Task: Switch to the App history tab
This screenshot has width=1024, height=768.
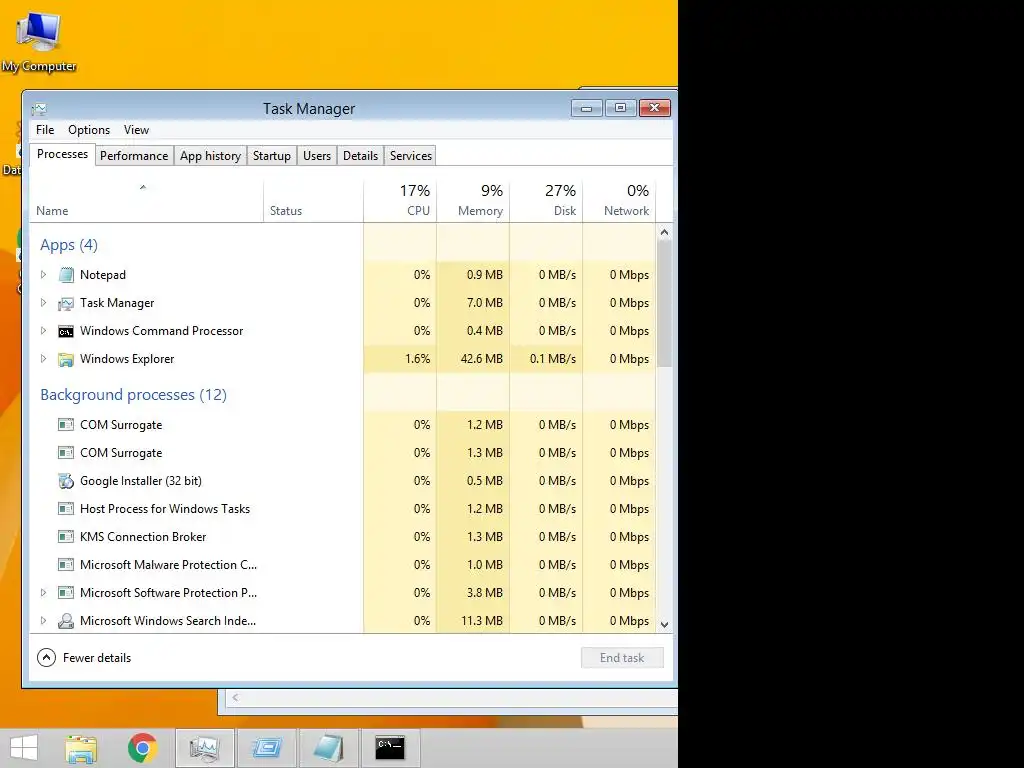Action: tap(210, 156)
